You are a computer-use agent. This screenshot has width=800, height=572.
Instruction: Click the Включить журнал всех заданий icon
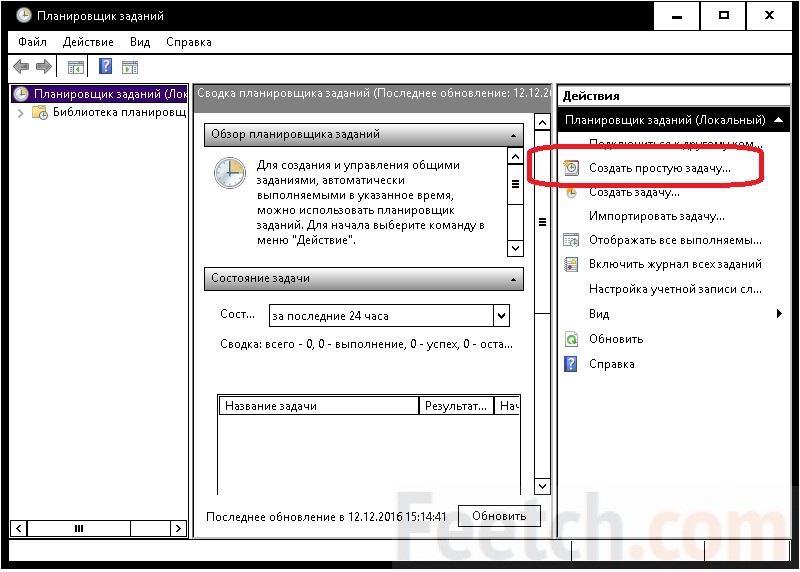click(x=571, y=264)
